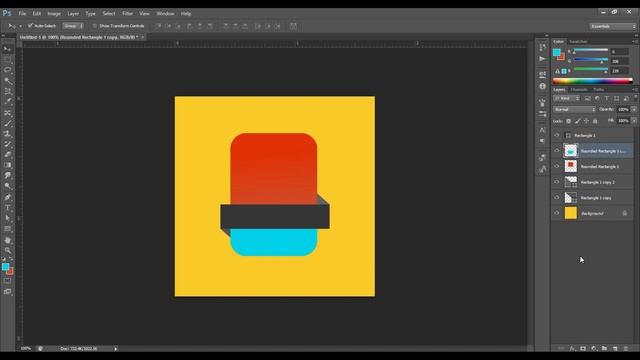Select the History Brush tool

pyautogui.click(x=7, y=144)
